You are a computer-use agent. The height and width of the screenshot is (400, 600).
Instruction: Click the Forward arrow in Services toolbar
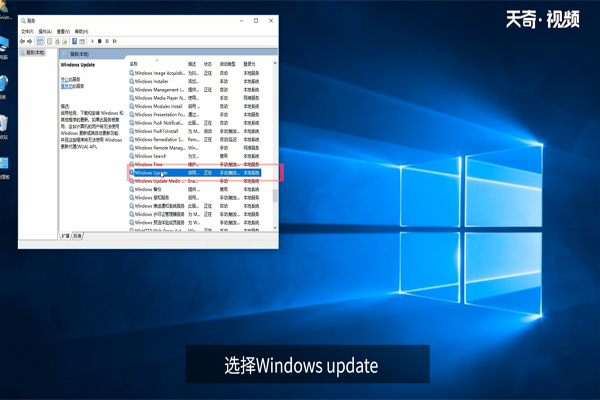(30, 41)
